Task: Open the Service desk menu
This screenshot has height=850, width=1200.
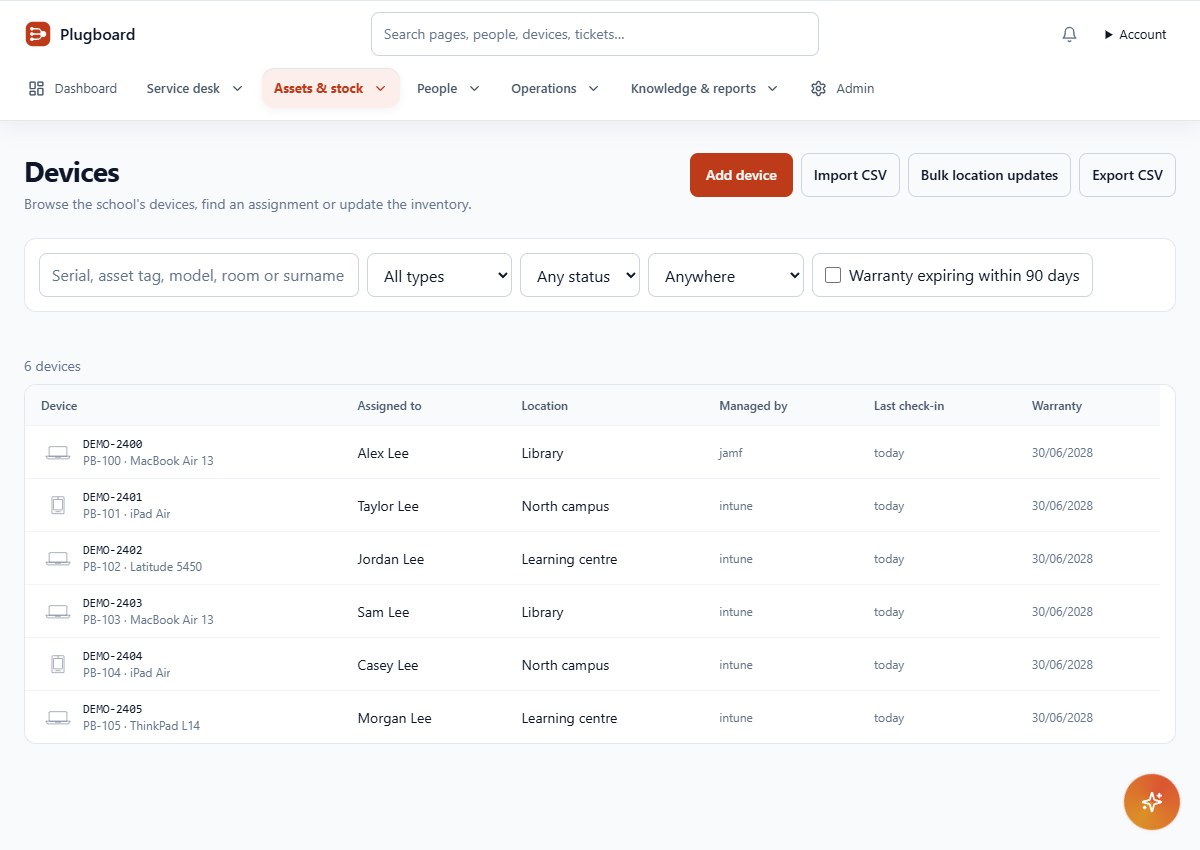Action: (x=195, y=88)
